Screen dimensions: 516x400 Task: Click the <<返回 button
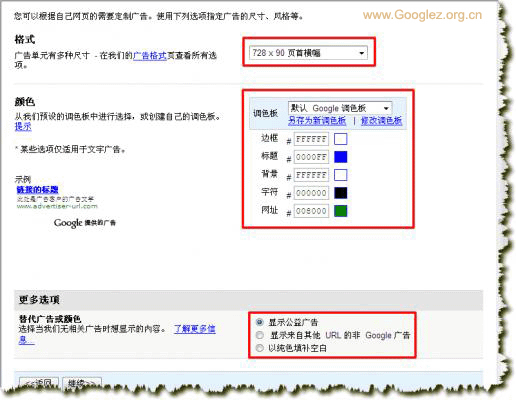(x=39, y=383)
